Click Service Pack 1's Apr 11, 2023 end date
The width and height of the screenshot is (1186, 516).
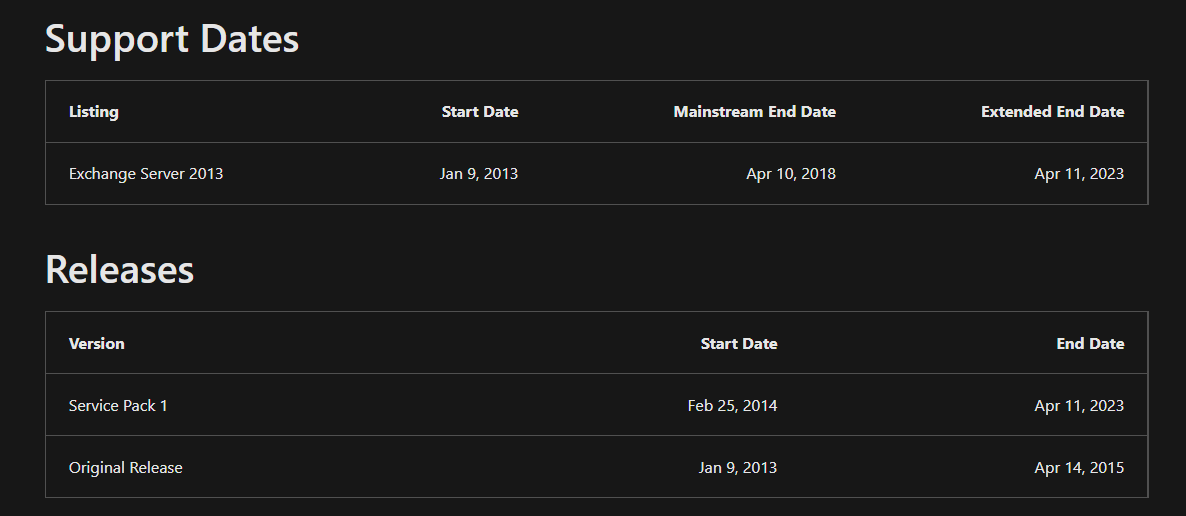point(1079,406)
